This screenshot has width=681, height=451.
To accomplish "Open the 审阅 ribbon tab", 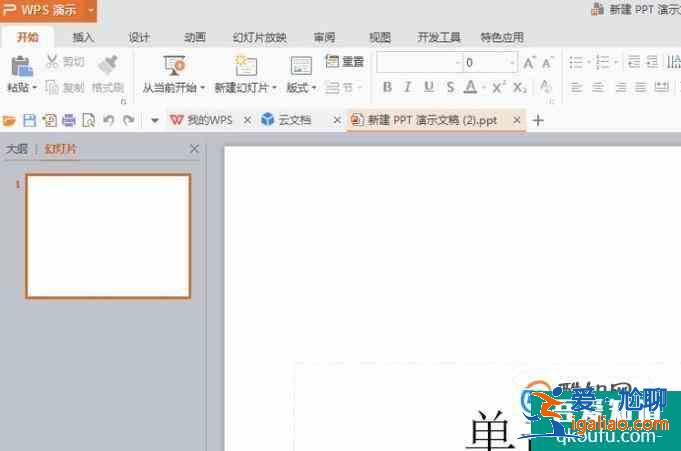I will coord(324,37).
